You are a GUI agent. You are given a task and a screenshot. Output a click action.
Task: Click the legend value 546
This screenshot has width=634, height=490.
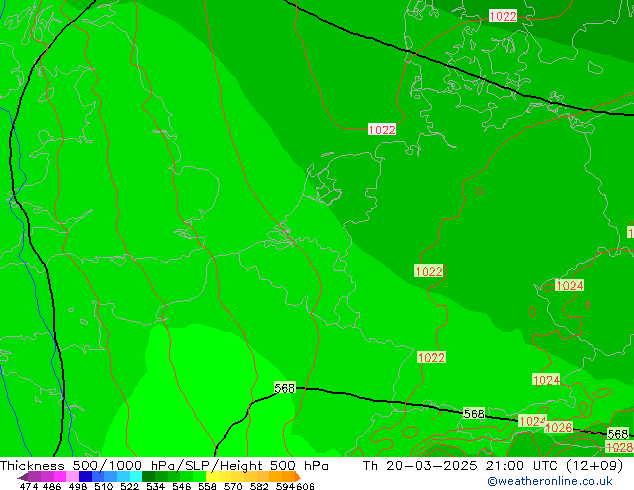coord(182,486)
